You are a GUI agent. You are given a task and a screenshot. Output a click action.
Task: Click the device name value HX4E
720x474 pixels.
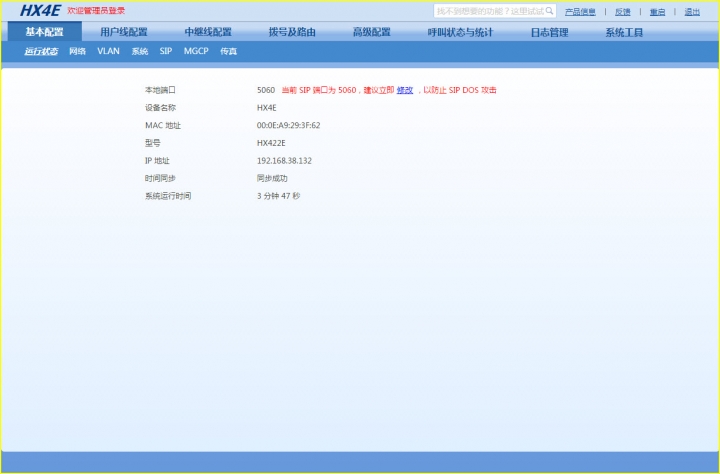click(267, 108)
